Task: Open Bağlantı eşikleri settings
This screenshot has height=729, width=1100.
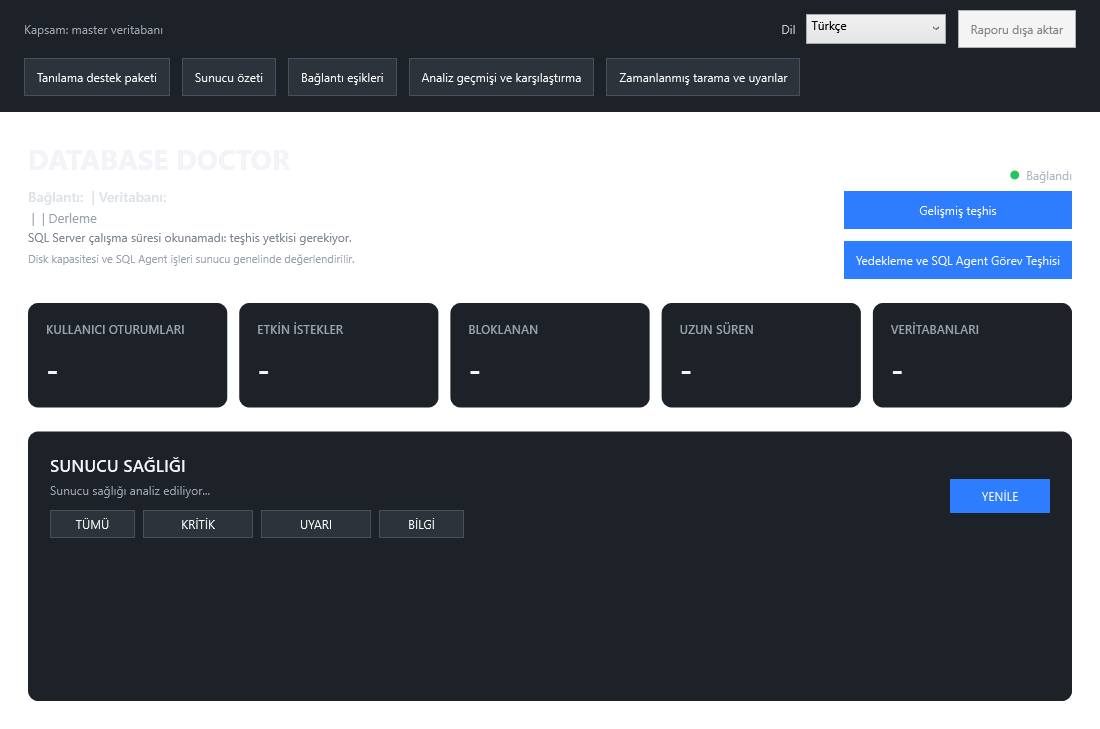Action: (342, 77)
